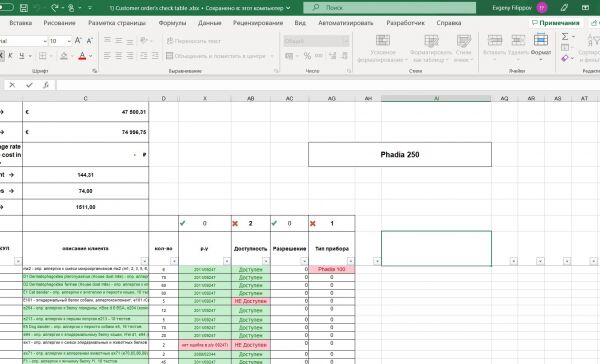
Task: Toggle align text left
Action: click(x=107, y=56)
